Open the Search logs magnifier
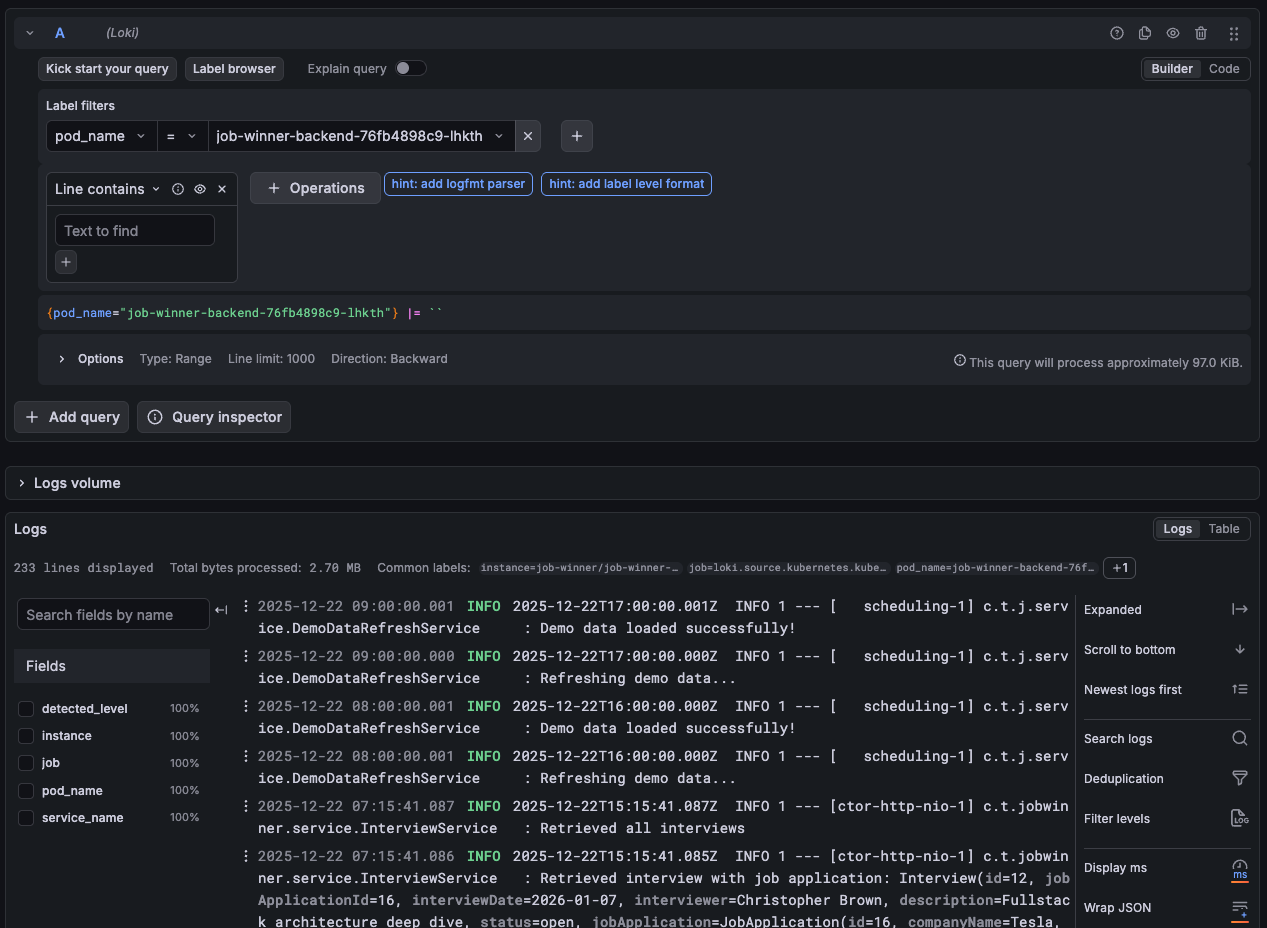Viewport: 1267px width, 928px height. (1240, 738)
